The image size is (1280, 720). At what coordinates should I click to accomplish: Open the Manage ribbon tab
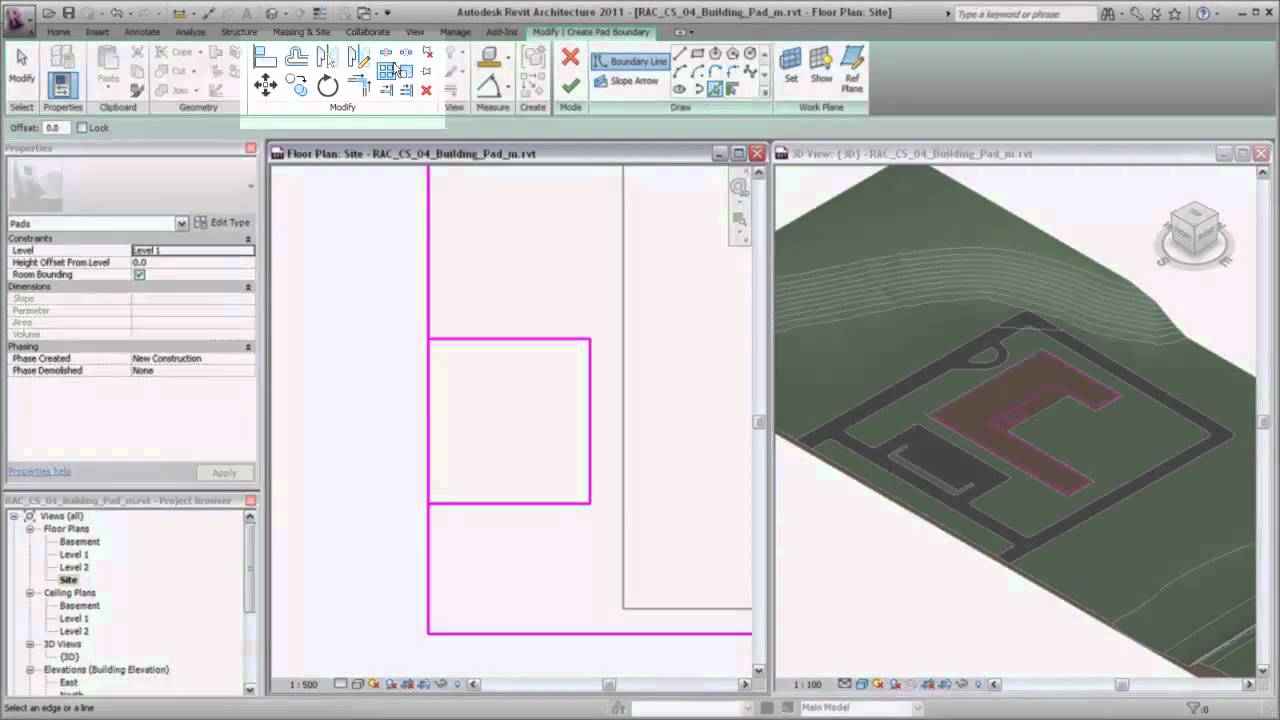pyautogui.click(x=455, y=32)
